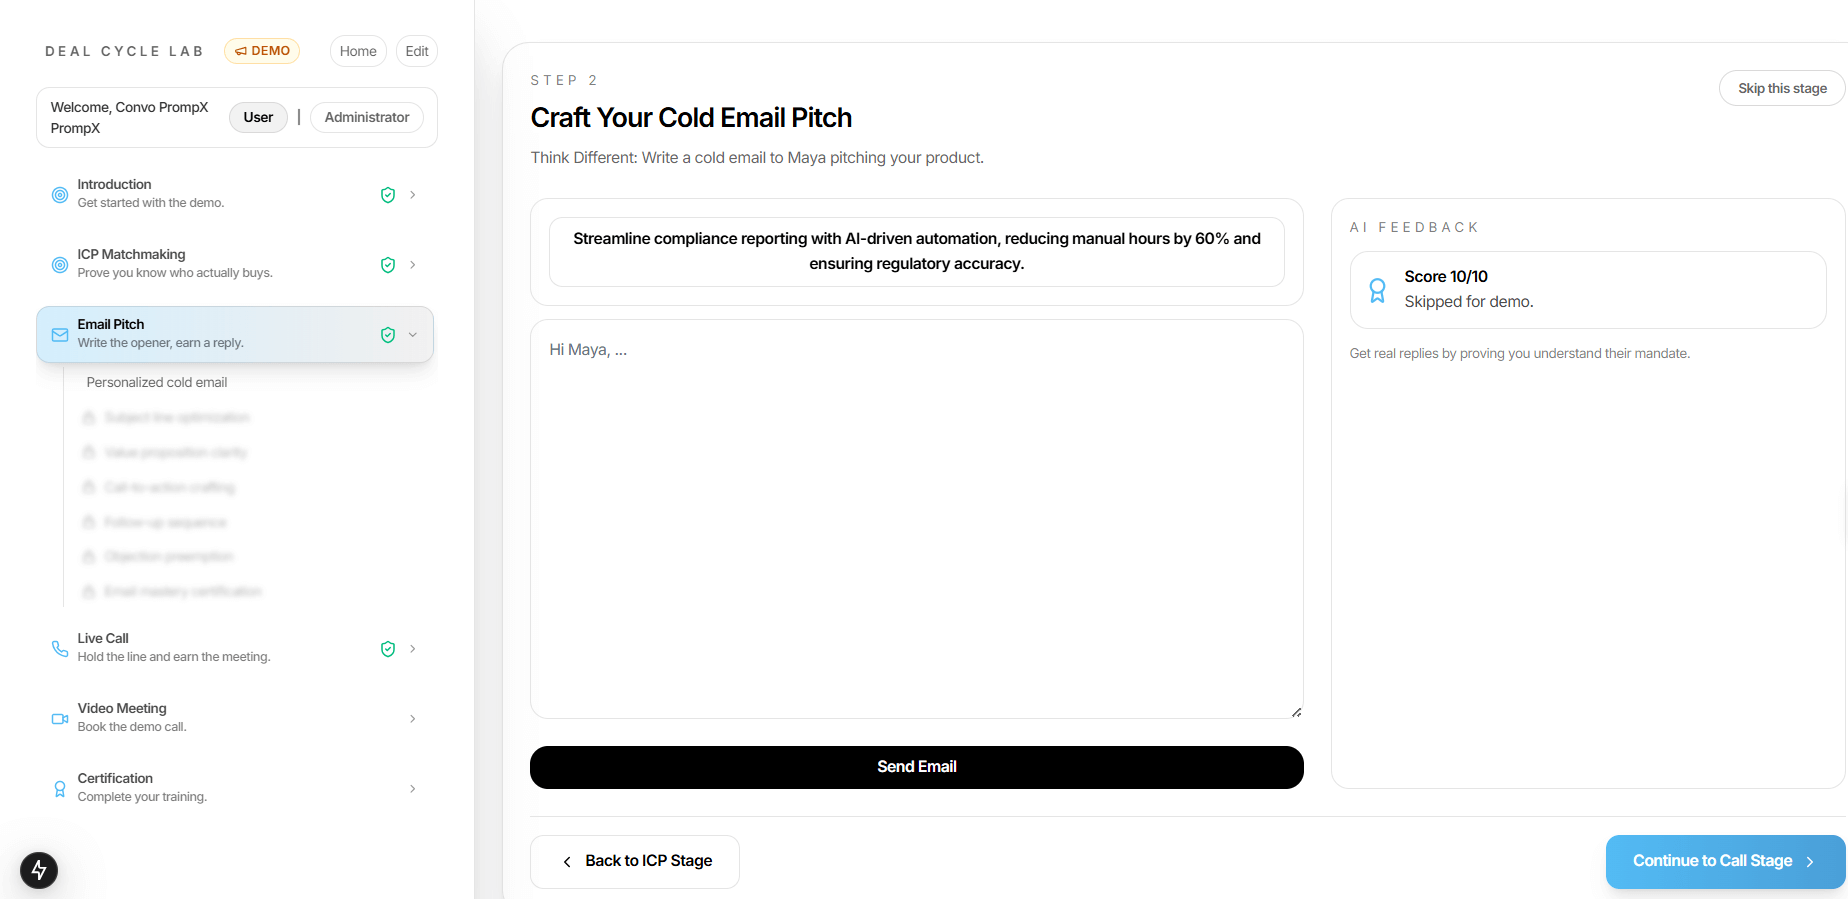Expand the Introduction stage chevron
The height and width of the screenshot is (899, 1848).
[412, 194]
